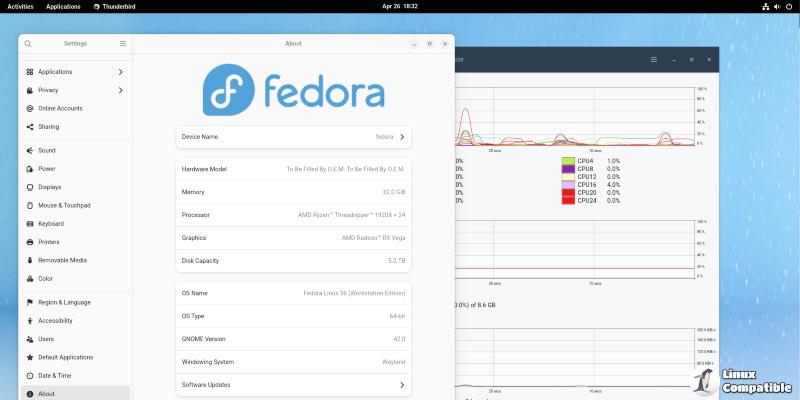The width and height of the screenshot is (800, 400).
Task: Select Mouse & Touchpad settings
Action: point(64,205)
